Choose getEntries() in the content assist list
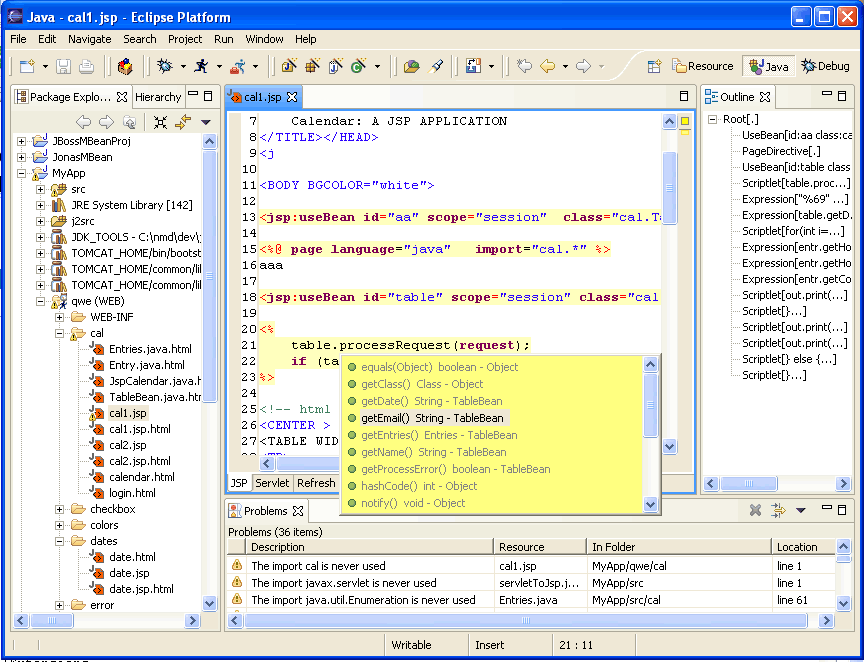Viewport: 864px width, 662px height. (439, 435)
